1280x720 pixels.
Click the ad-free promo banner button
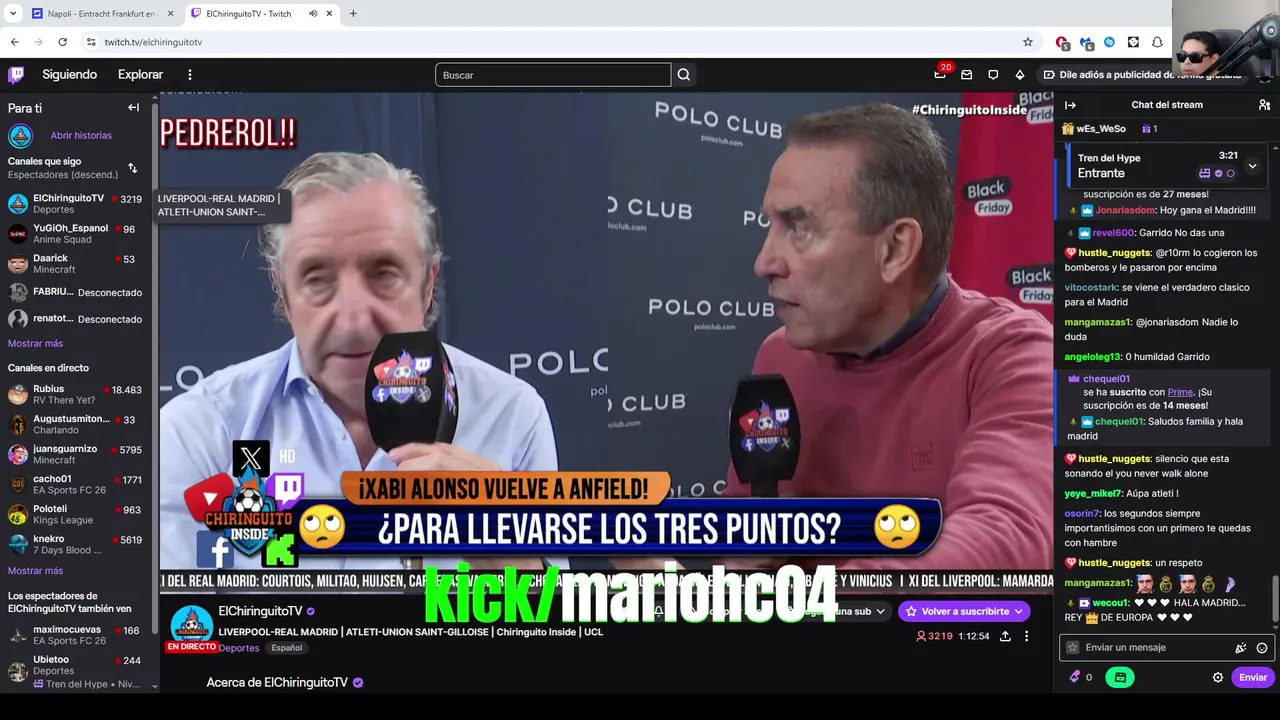point(1146,75)
